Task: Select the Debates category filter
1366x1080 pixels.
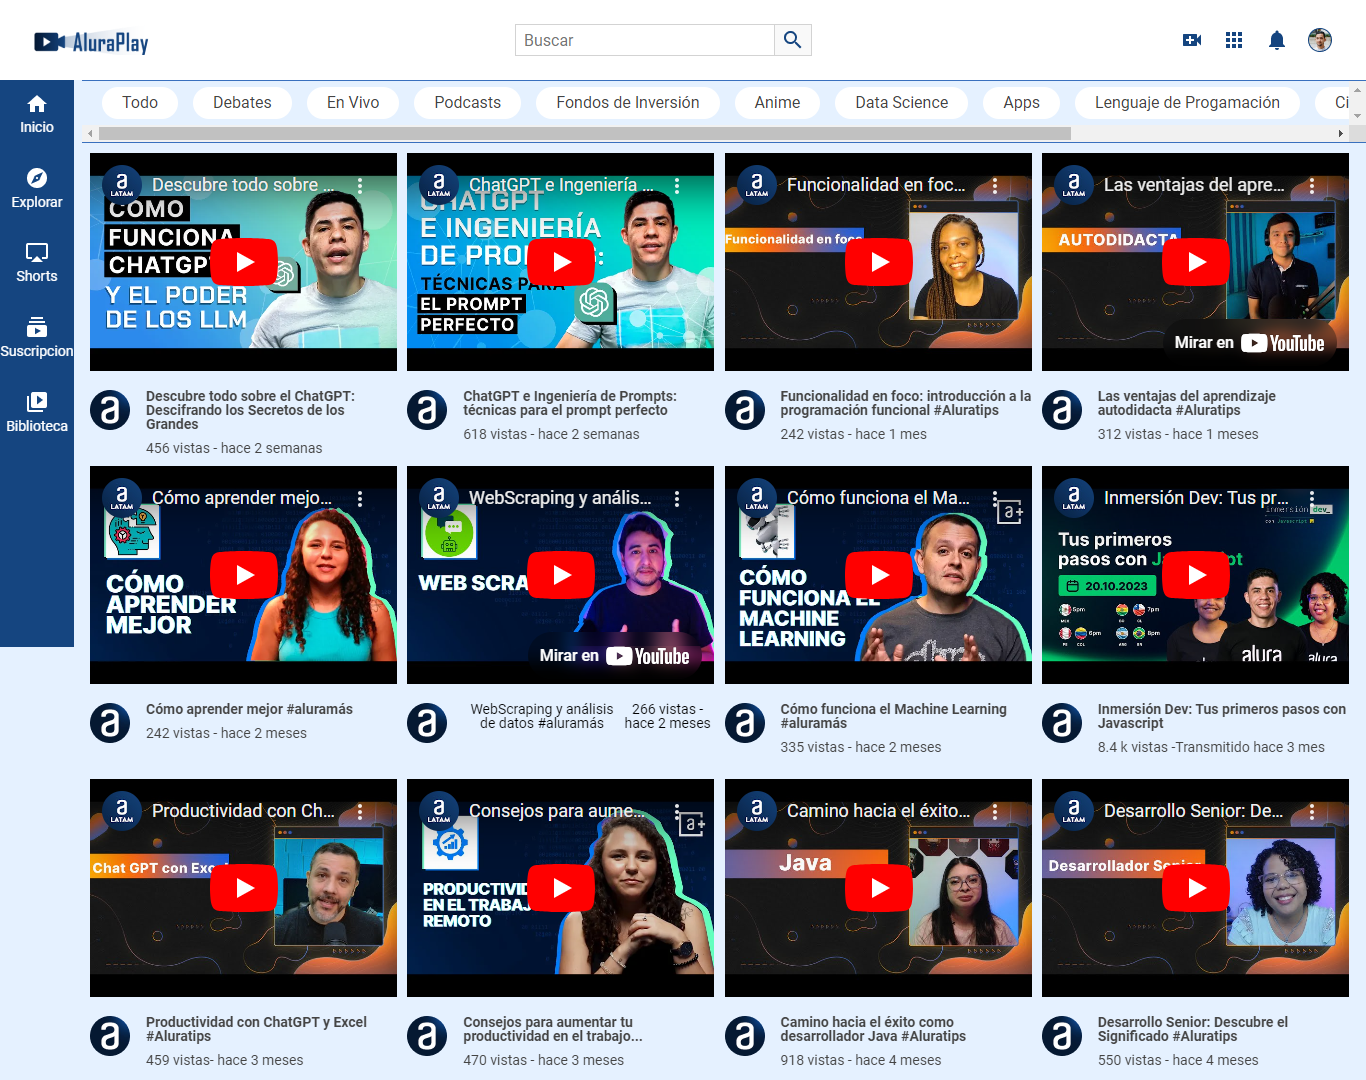Action: (x=242, y=102)
